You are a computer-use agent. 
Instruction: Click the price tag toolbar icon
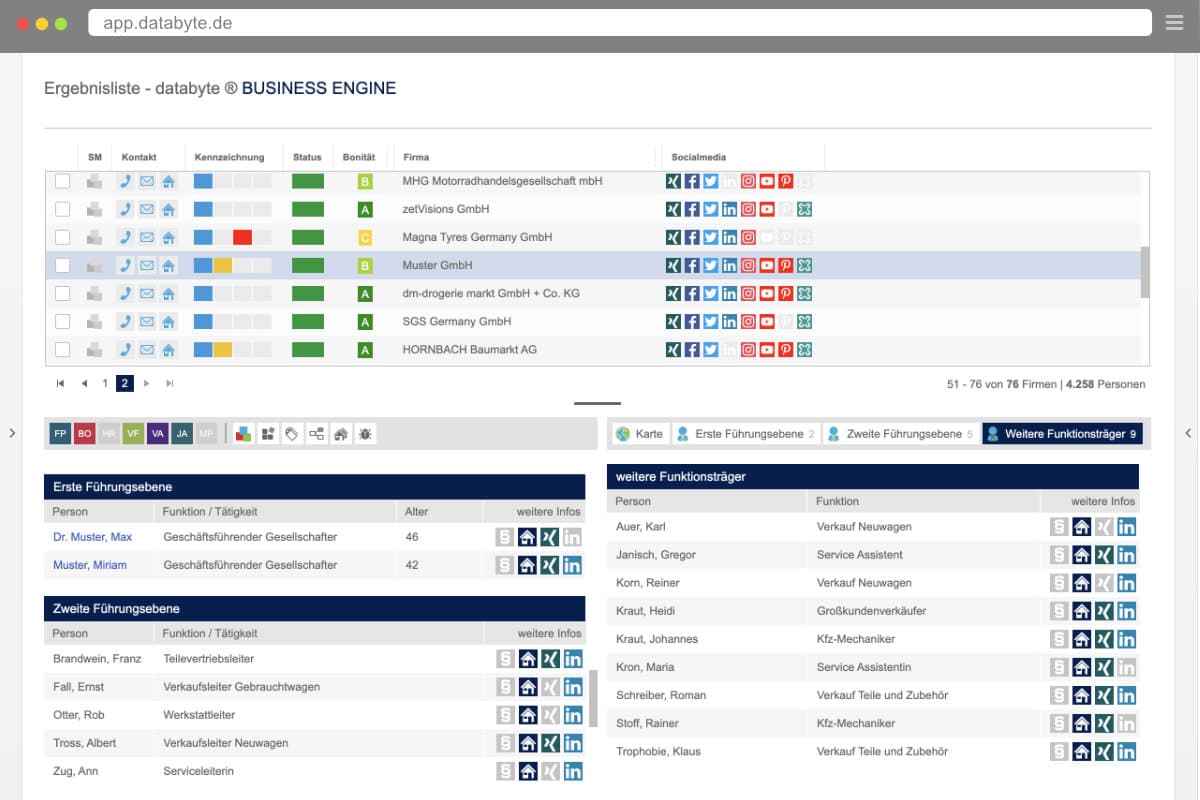[292, 434]
